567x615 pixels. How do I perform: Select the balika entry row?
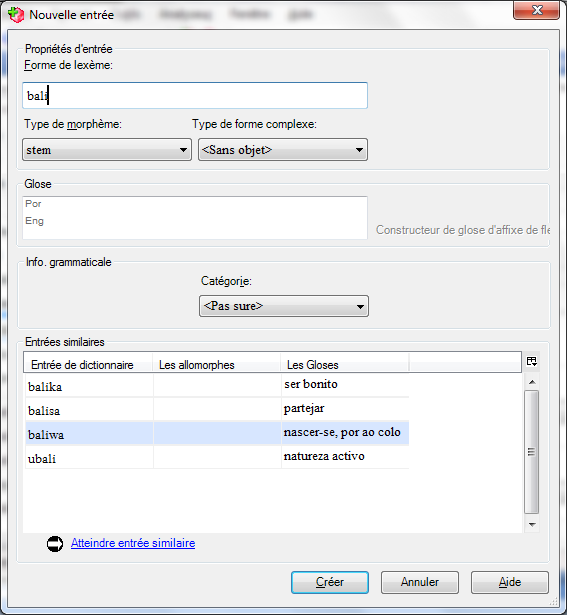click(217, 386)
